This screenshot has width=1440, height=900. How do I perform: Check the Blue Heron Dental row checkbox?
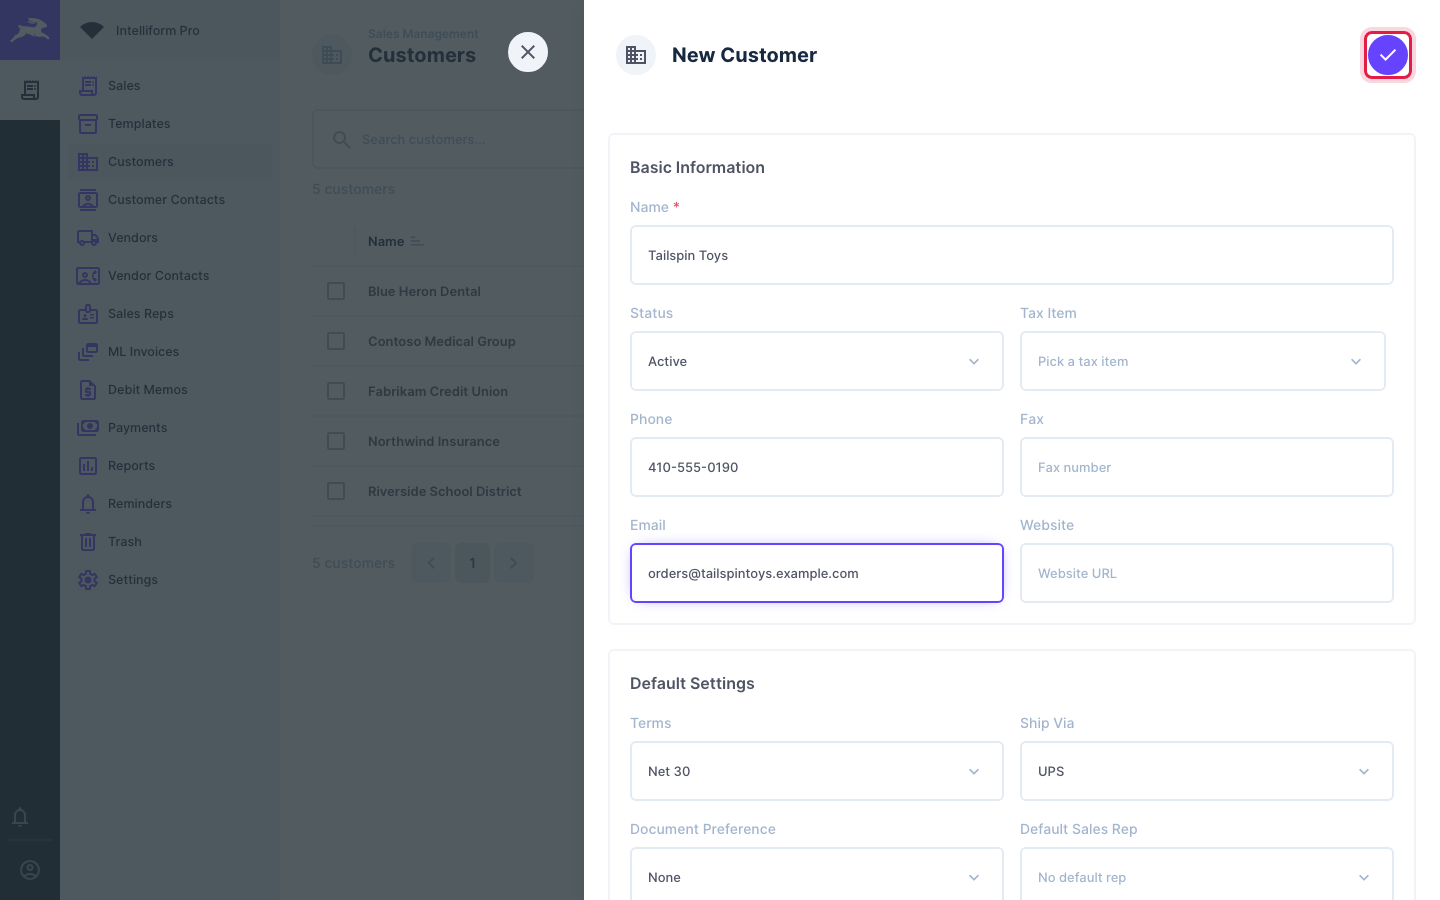(336, 291)
